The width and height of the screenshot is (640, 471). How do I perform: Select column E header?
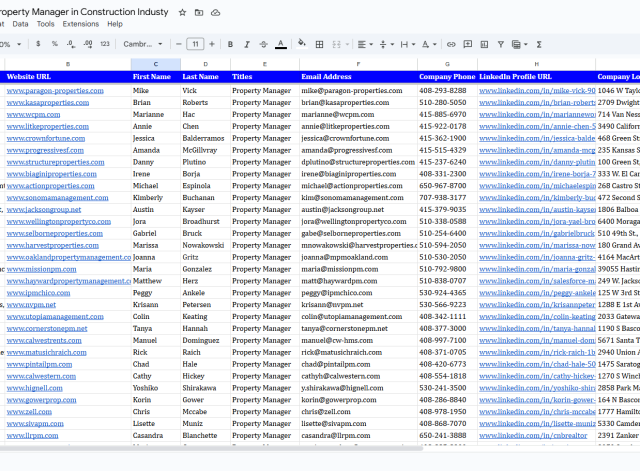coord(265,64)
